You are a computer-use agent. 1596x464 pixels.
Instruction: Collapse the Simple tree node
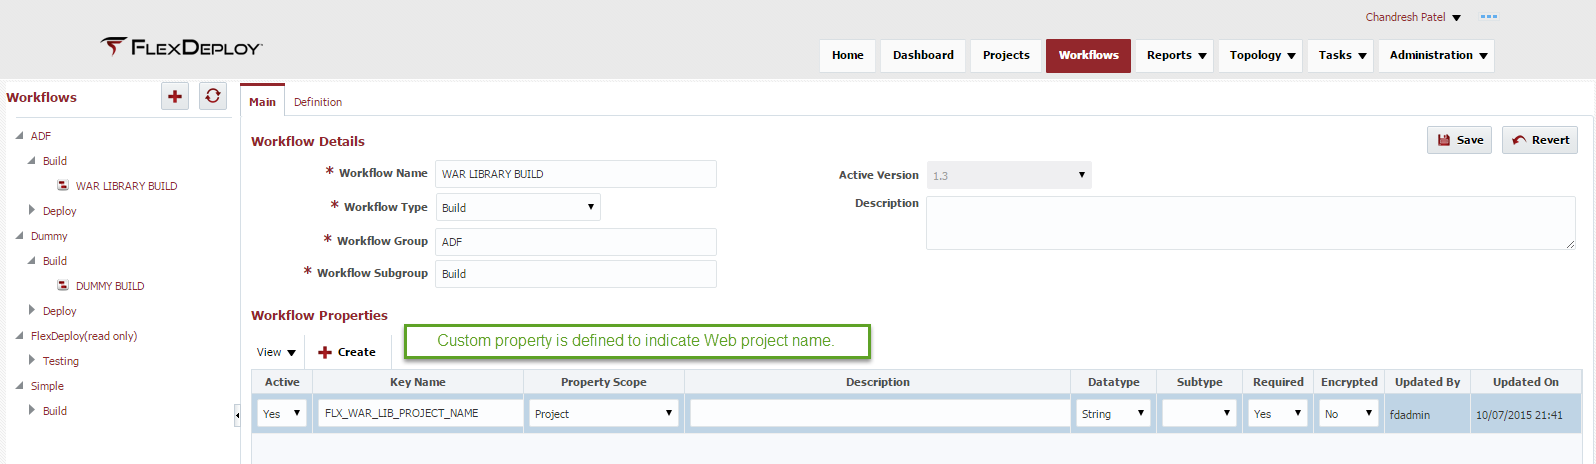[x=19, y=386]
